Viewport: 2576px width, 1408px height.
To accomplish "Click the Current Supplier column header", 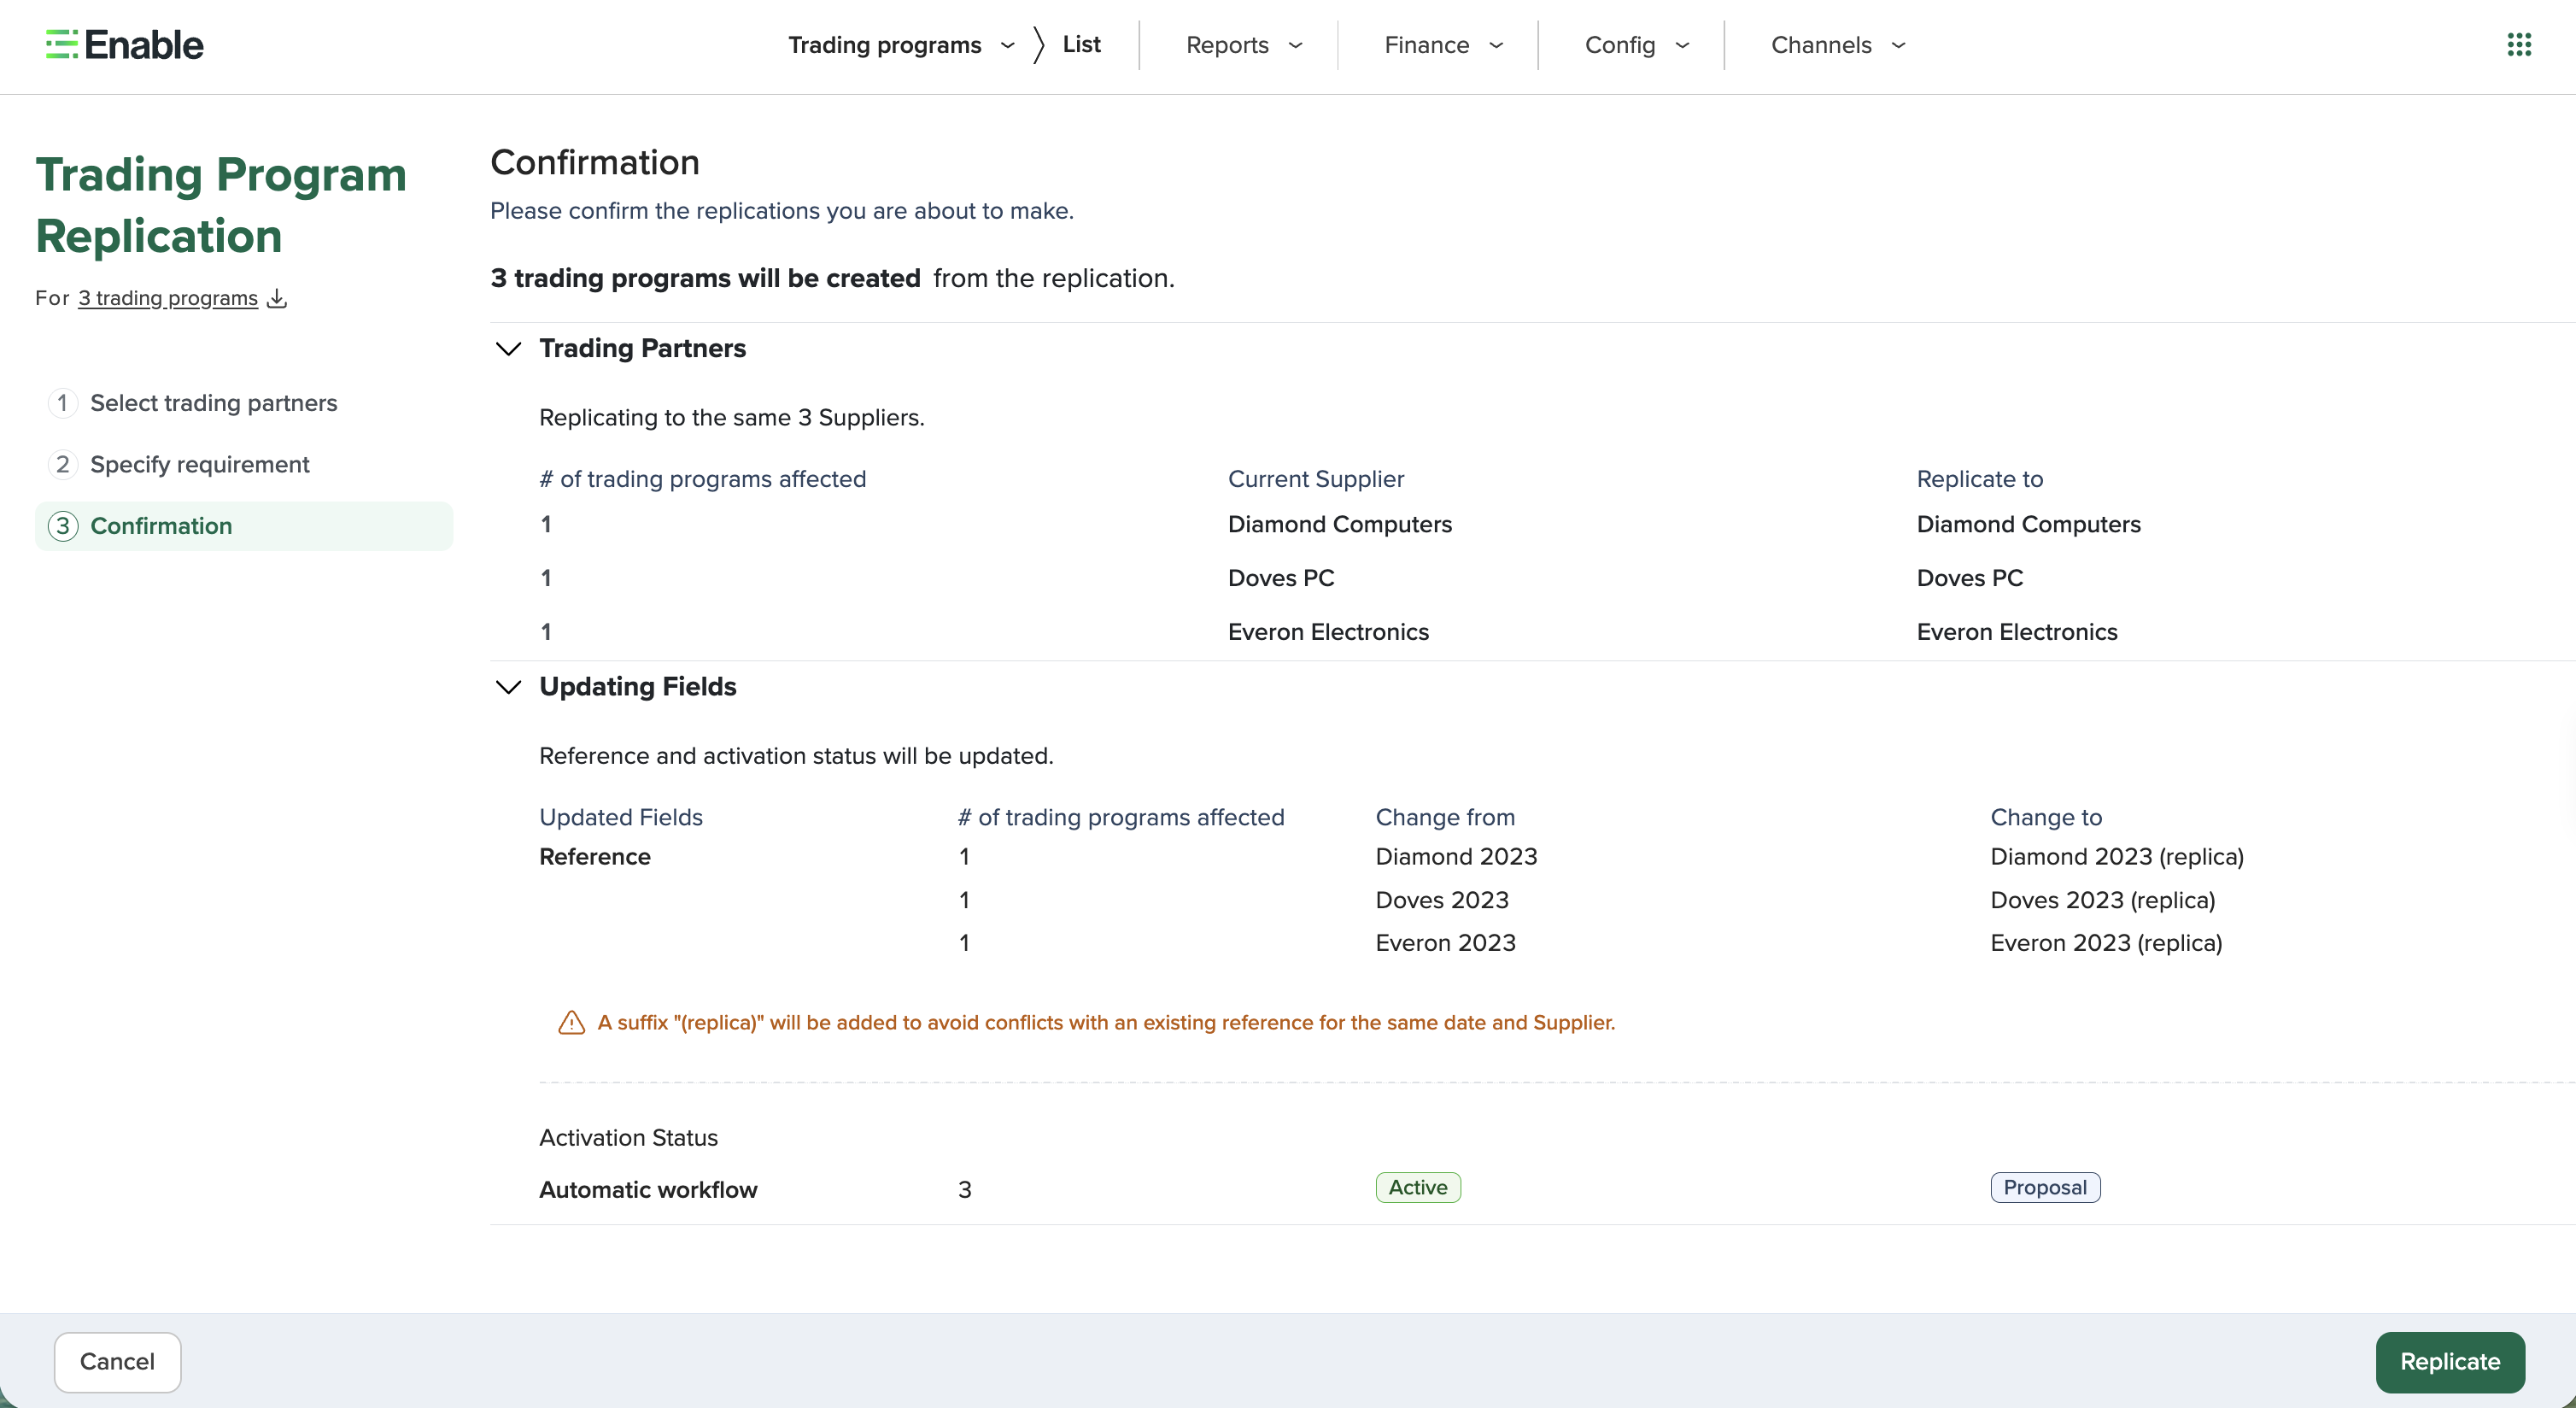I will point(1316,479).
